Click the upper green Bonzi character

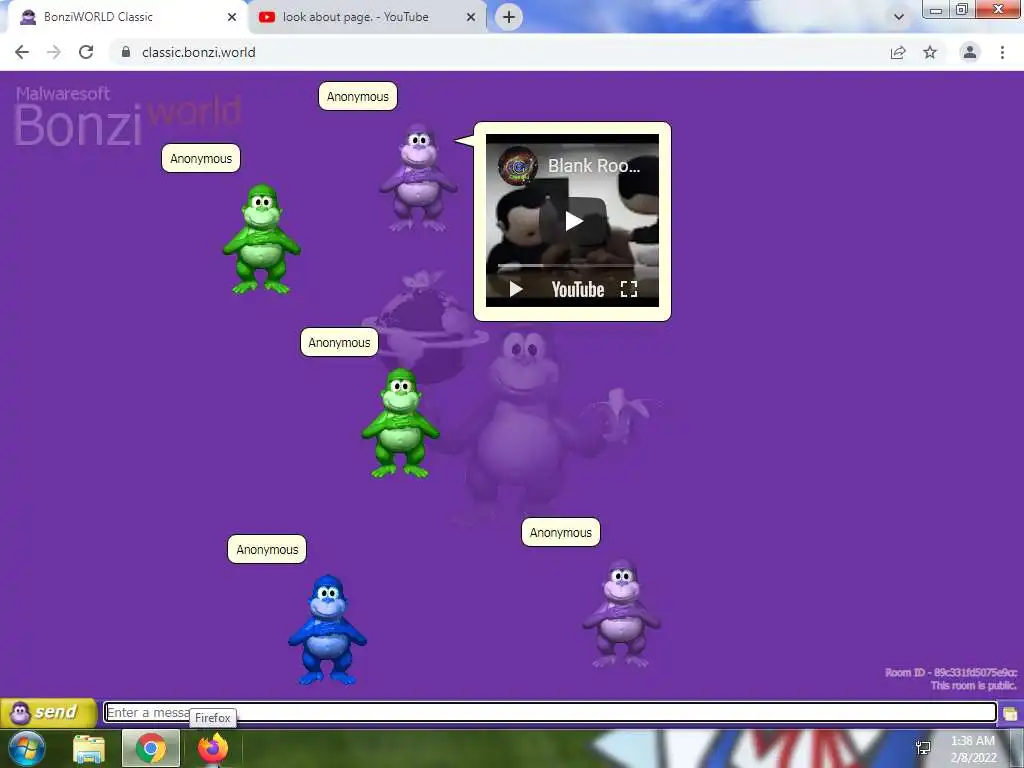(x=262, y=239)
